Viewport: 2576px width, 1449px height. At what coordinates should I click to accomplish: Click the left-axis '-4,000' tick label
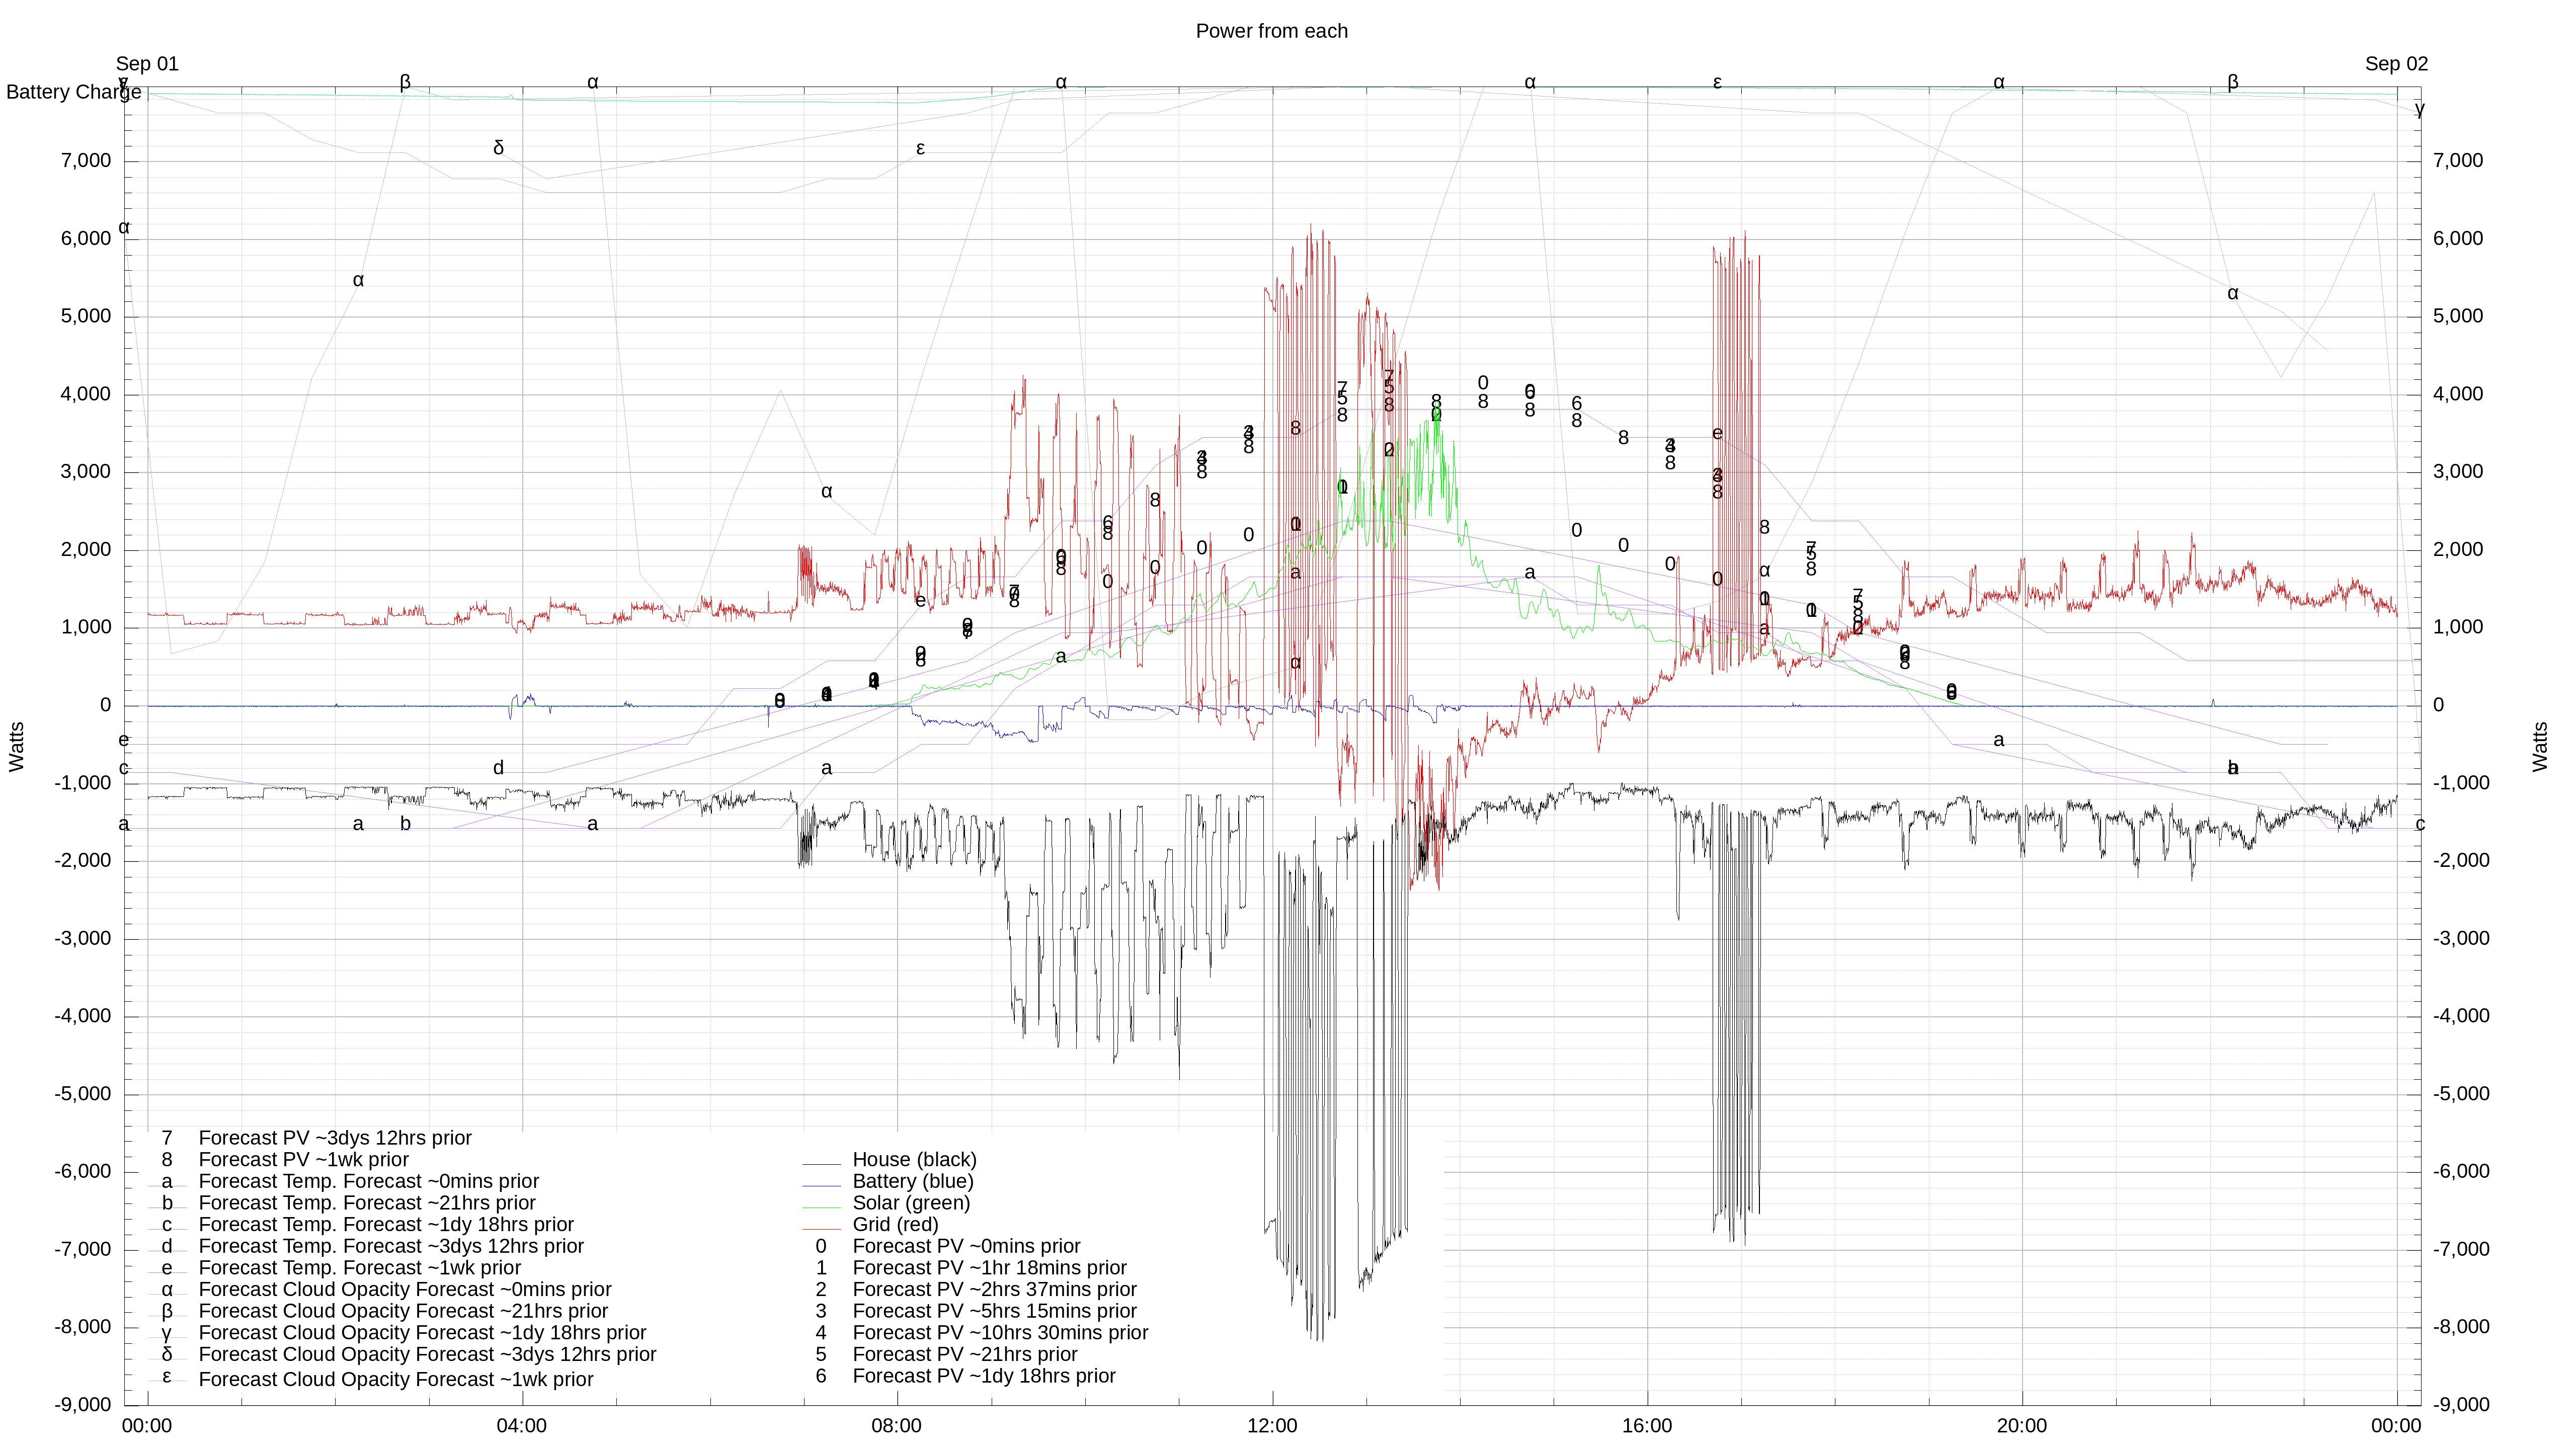tap(83, 1016)
